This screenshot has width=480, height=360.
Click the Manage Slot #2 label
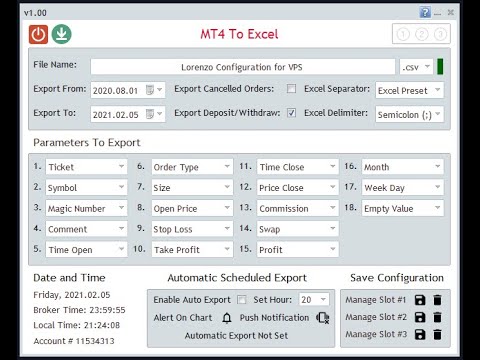(x=376, y=317)
